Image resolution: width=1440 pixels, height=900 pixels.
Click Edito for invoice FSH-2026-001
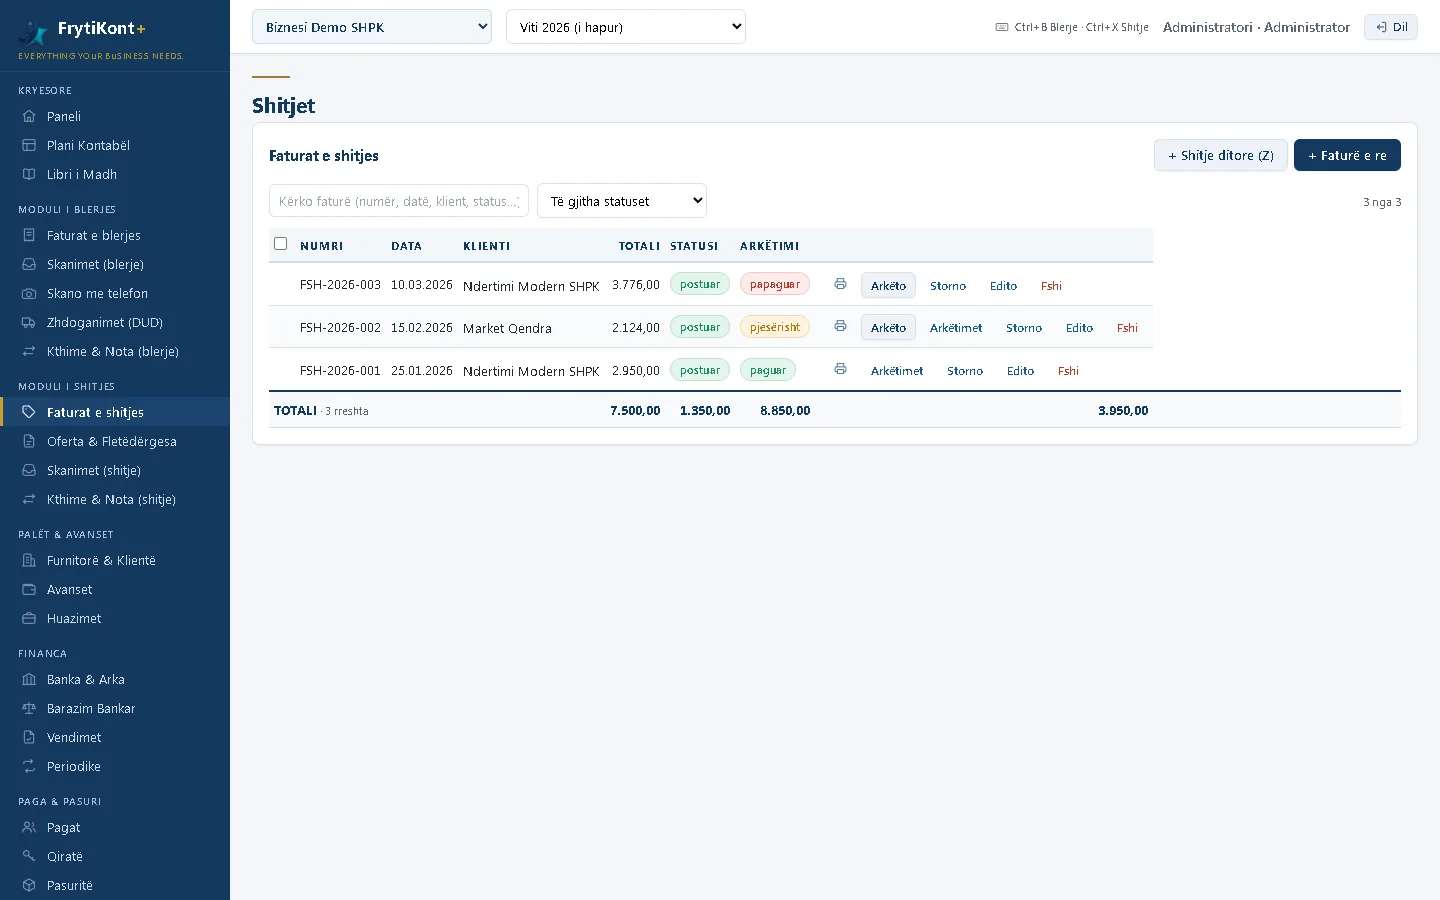coord(1020,371)
